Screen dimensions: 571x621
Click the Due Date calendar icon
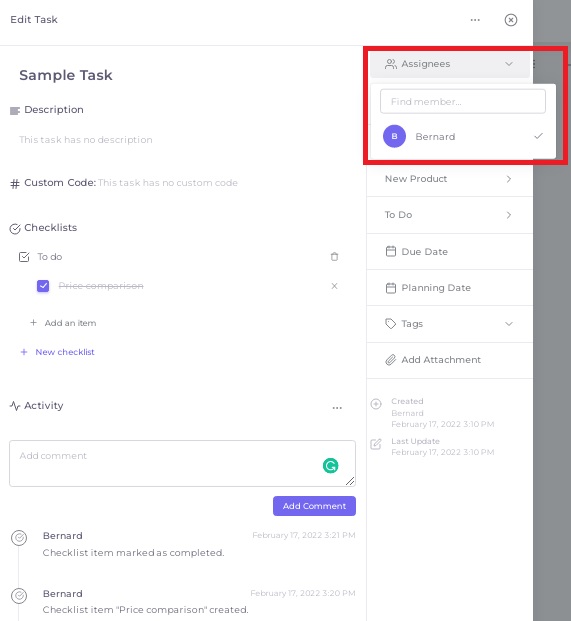point(390,251)
